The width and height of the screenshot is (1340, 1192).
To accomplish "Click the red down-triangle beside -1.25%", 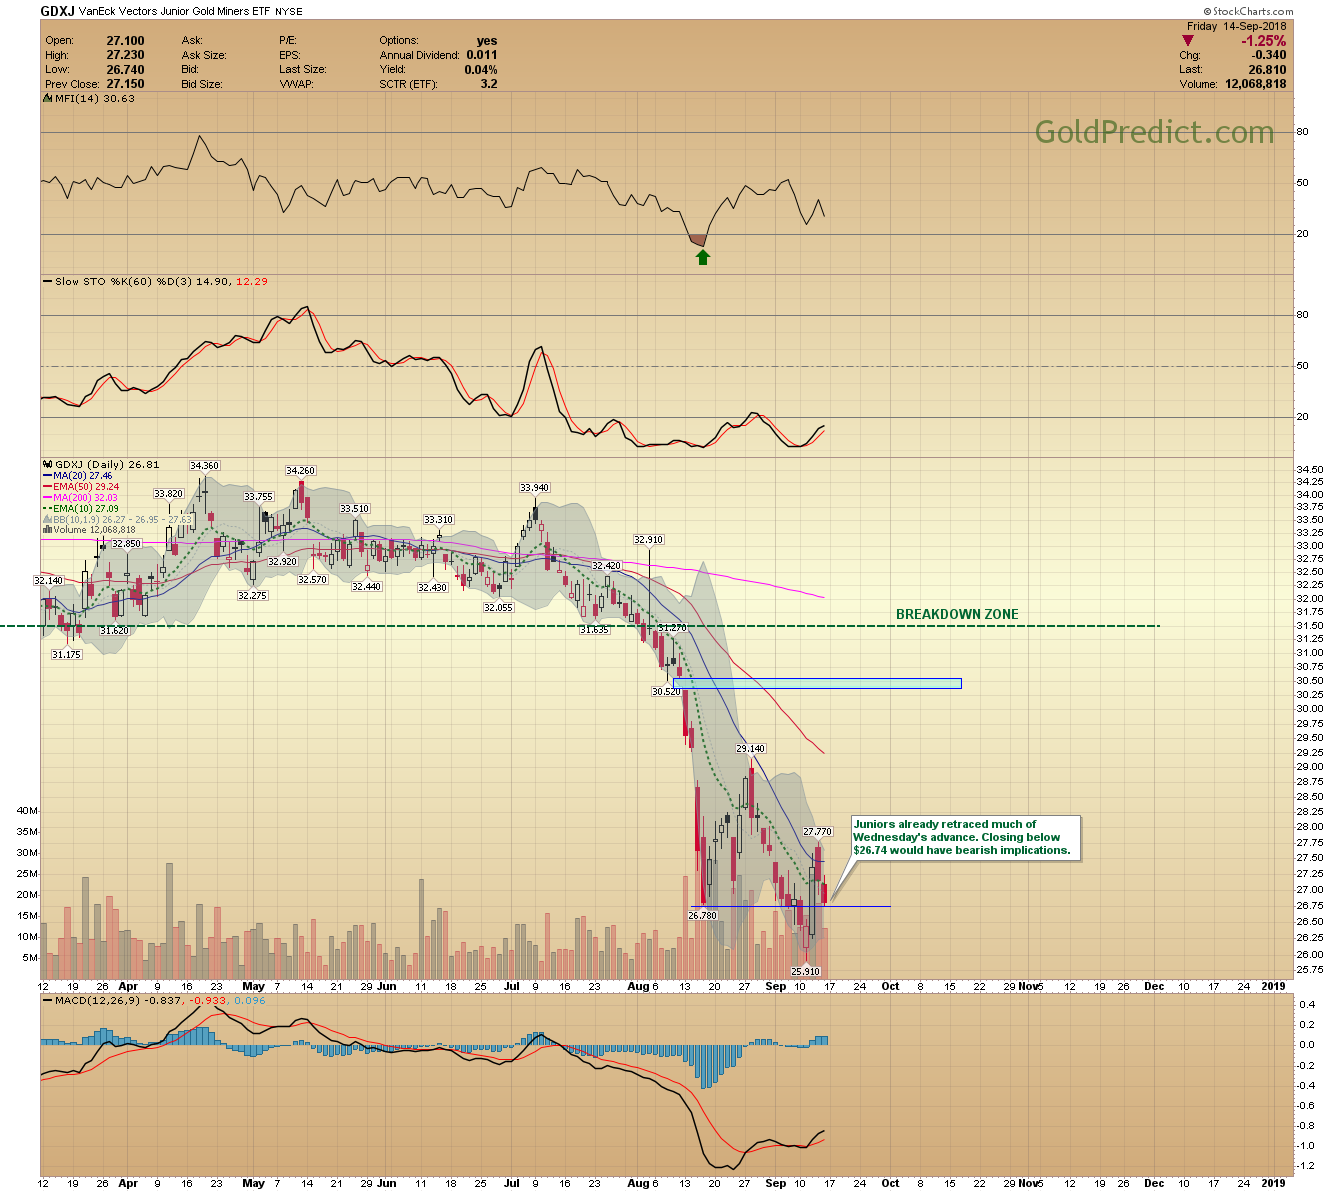I will (x=1188, y=41).
